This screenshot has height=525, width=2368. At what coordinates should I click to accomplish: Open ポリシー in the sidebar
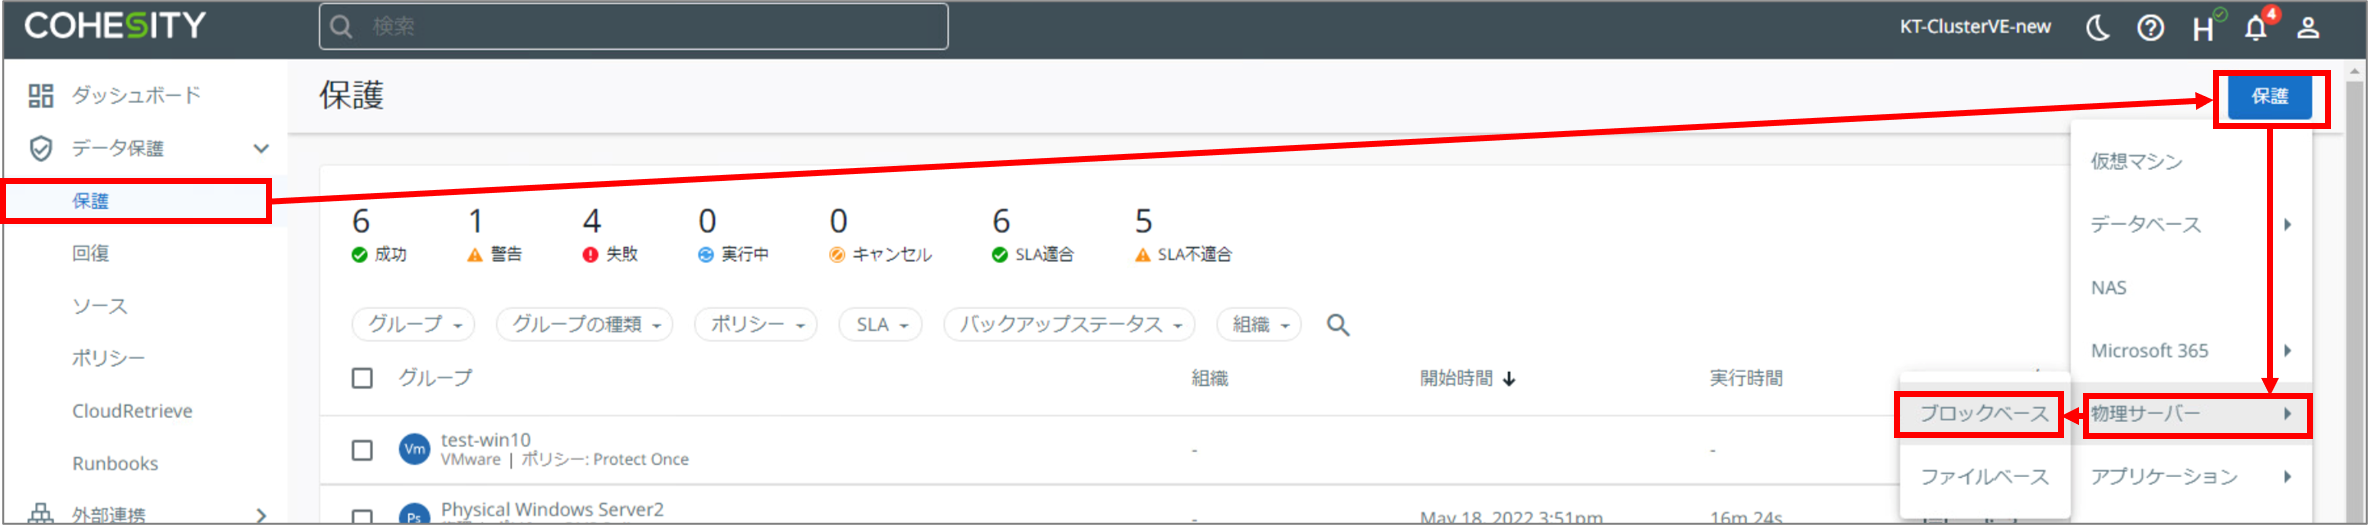tap(108, 358)
